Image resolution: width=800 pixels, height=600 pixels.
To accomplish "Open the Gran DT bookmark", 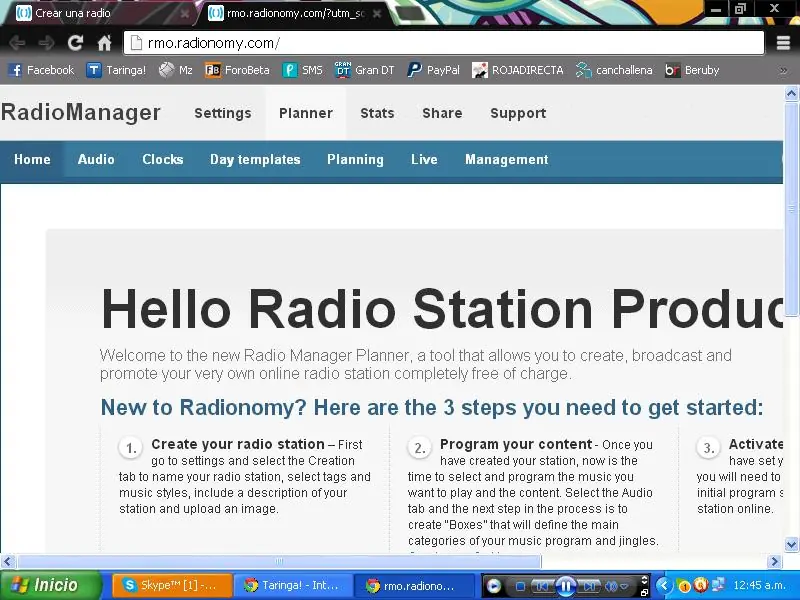I will pos(364,70).
